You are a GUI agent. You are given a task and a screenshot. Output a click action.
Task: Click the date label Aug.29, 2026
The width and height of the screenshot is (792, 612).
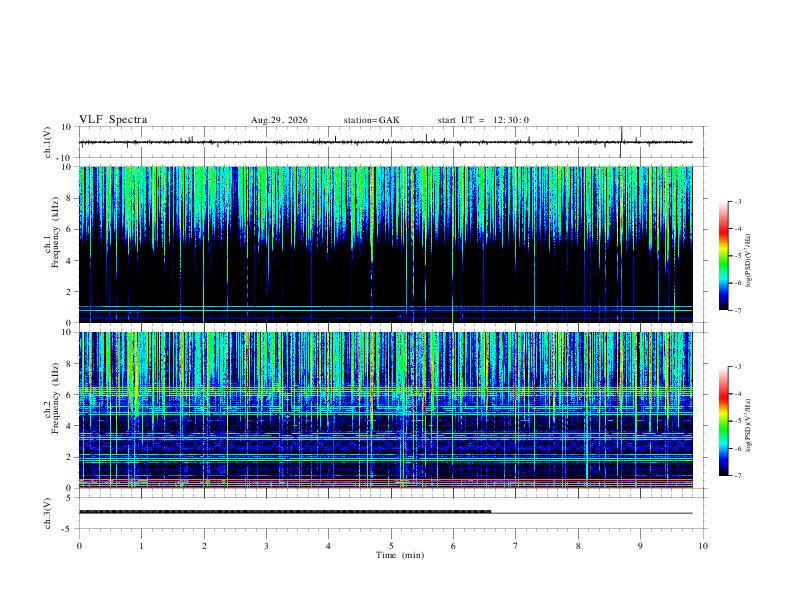(x=279, y=120)
